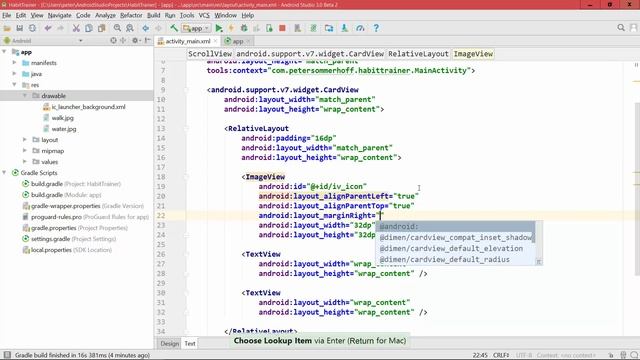640x360 pixels.
Task: Click the Back navigation arrow icon
Action: (x=146, y=28)
